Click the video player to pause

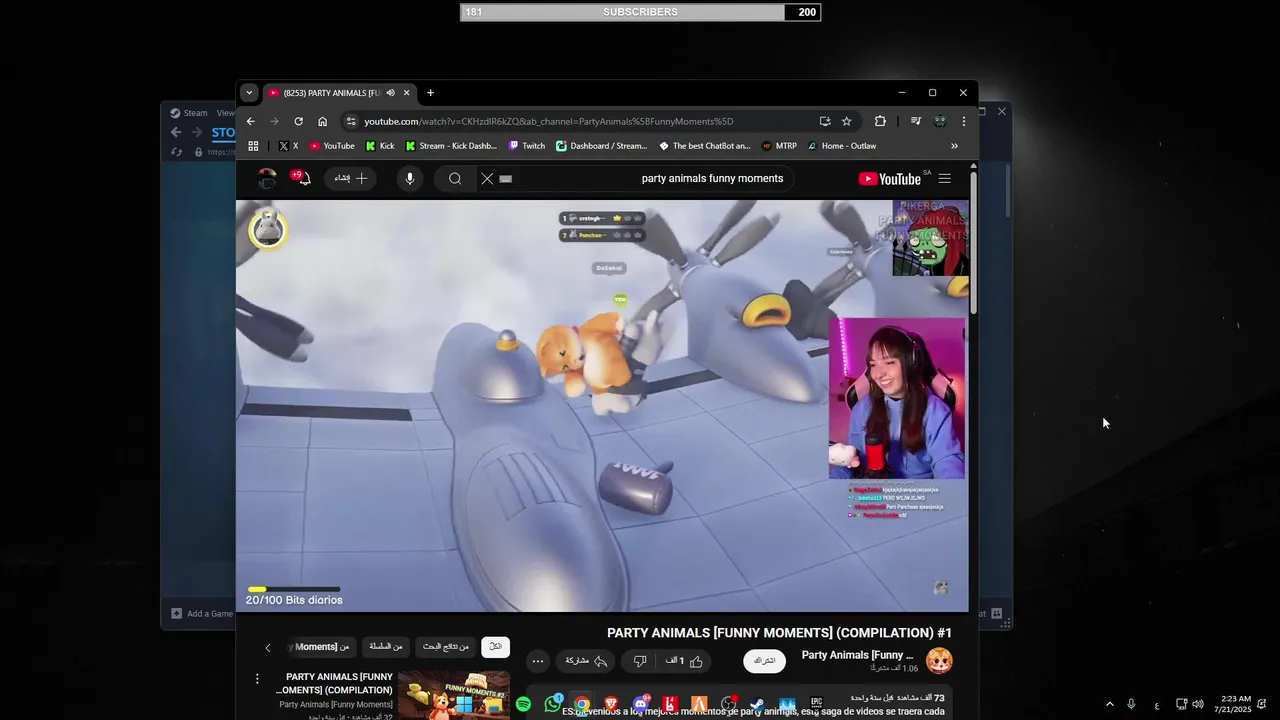coord(602,405)
